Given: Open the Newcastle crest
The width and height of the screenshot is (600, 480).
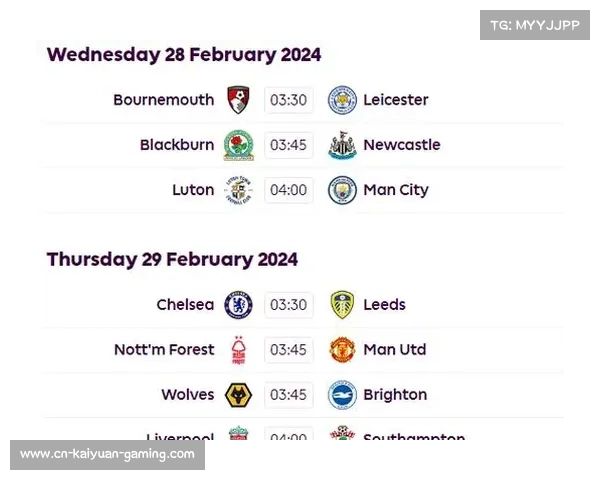Looking at the screenshot, I should click(342, 145).
